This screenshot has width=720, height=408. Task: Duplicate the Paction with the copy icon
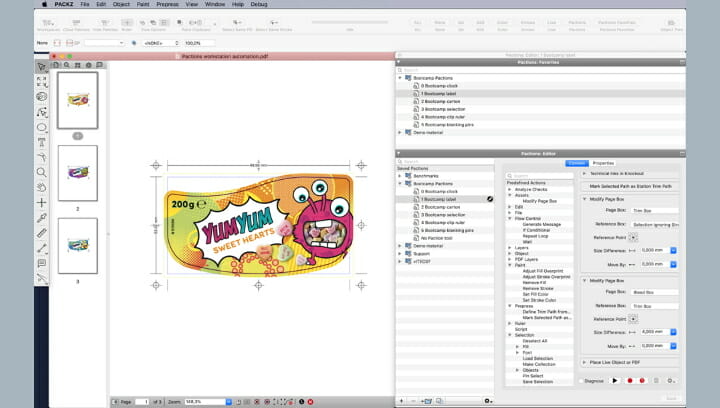coord(439,401)
